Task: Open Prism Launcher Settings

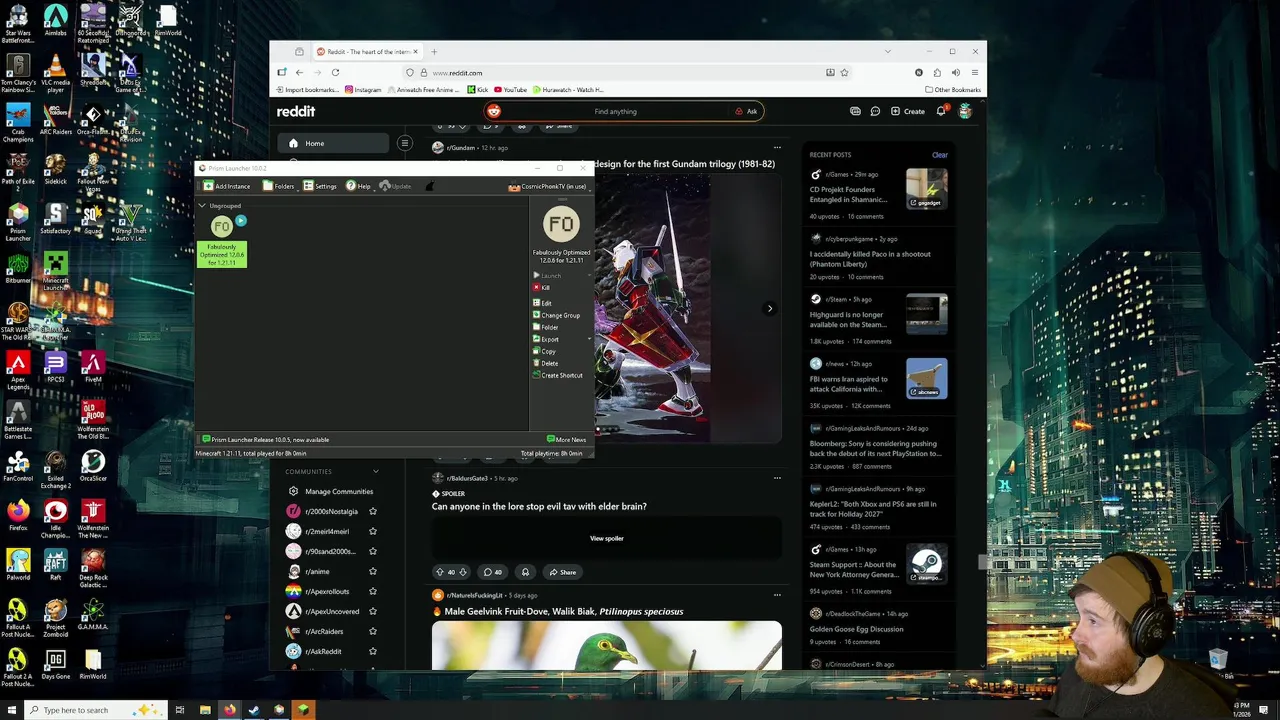Action: (x=320, y=186)
